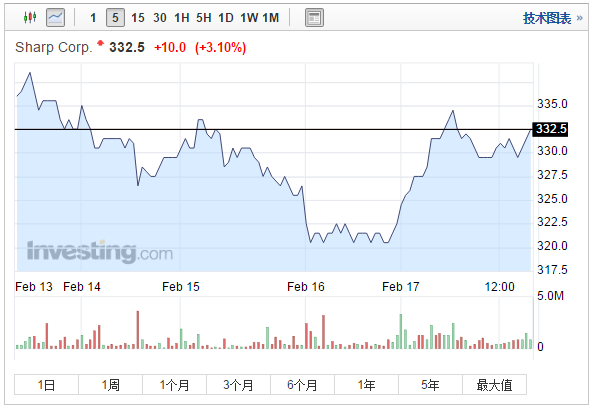Click the 335.0 price axis label
Image resolution: width=592 pixels, height=408 pixels.
coord(552,104)
